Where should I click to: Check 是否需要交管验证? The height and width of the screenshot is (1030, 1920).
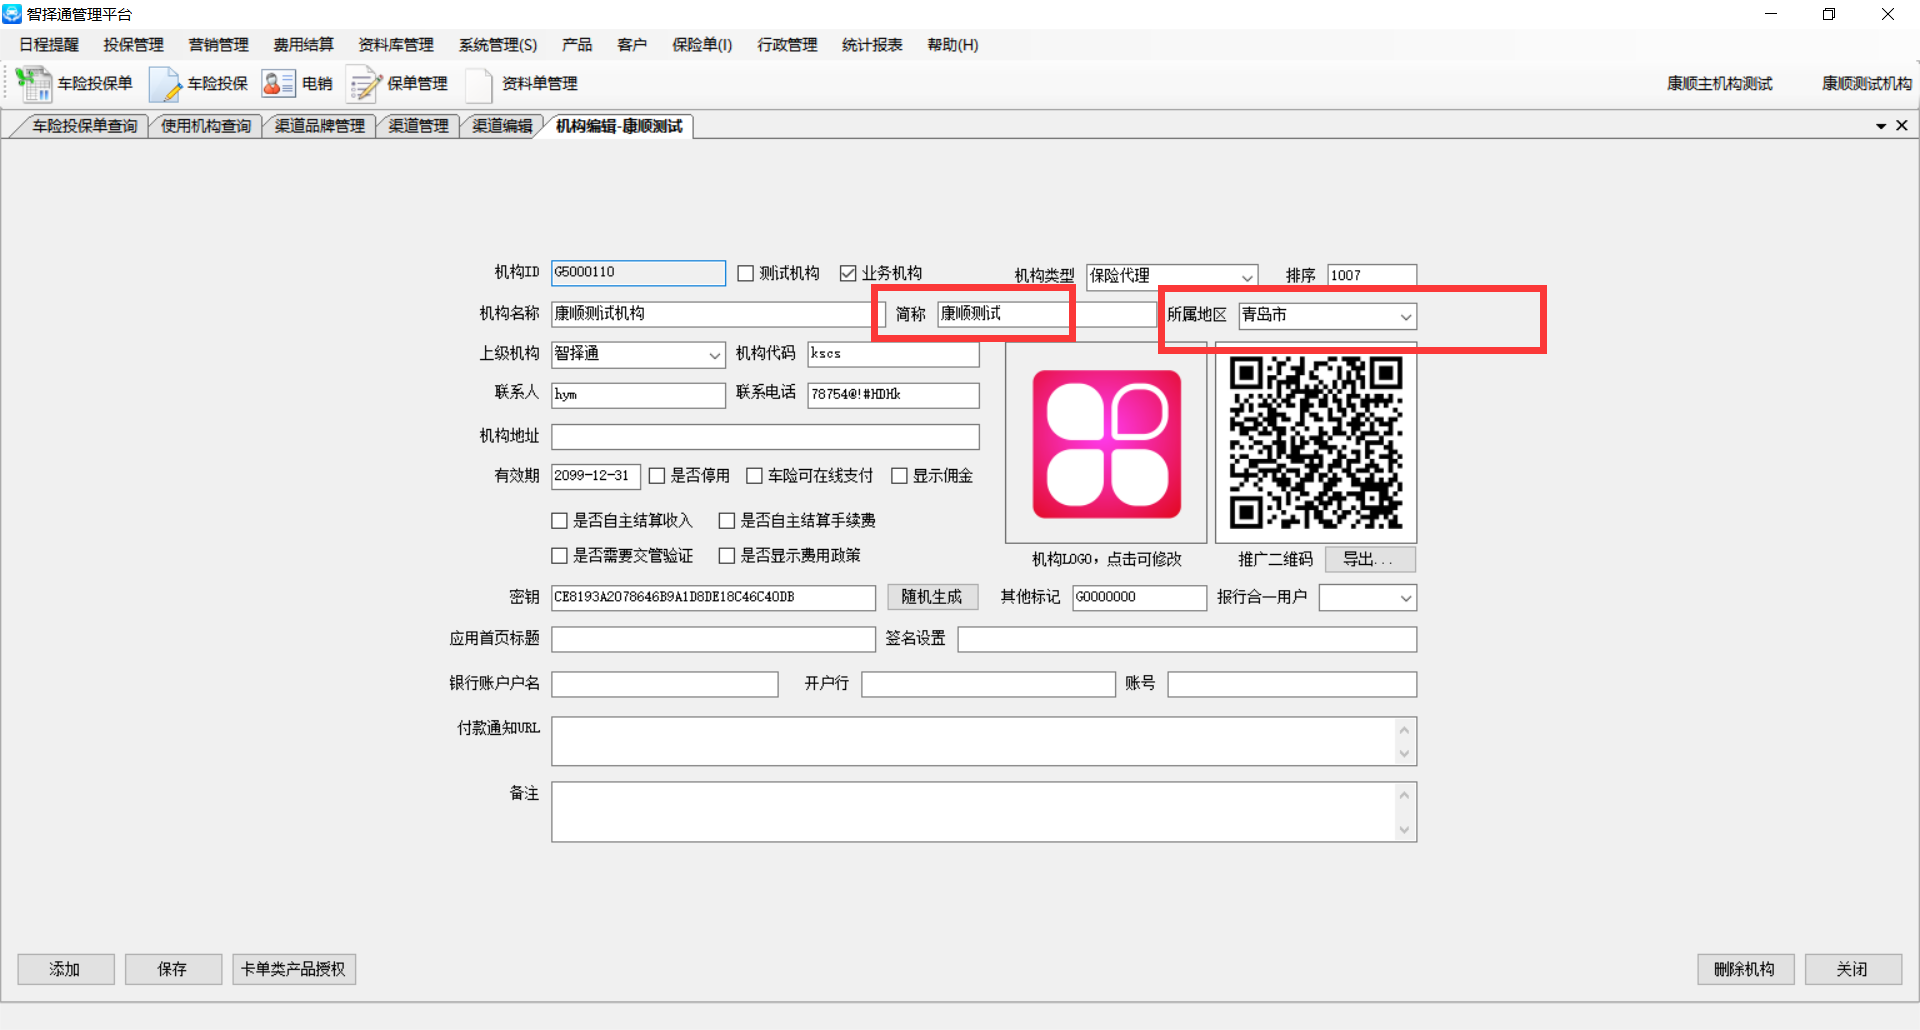click(x=560, y=556)
